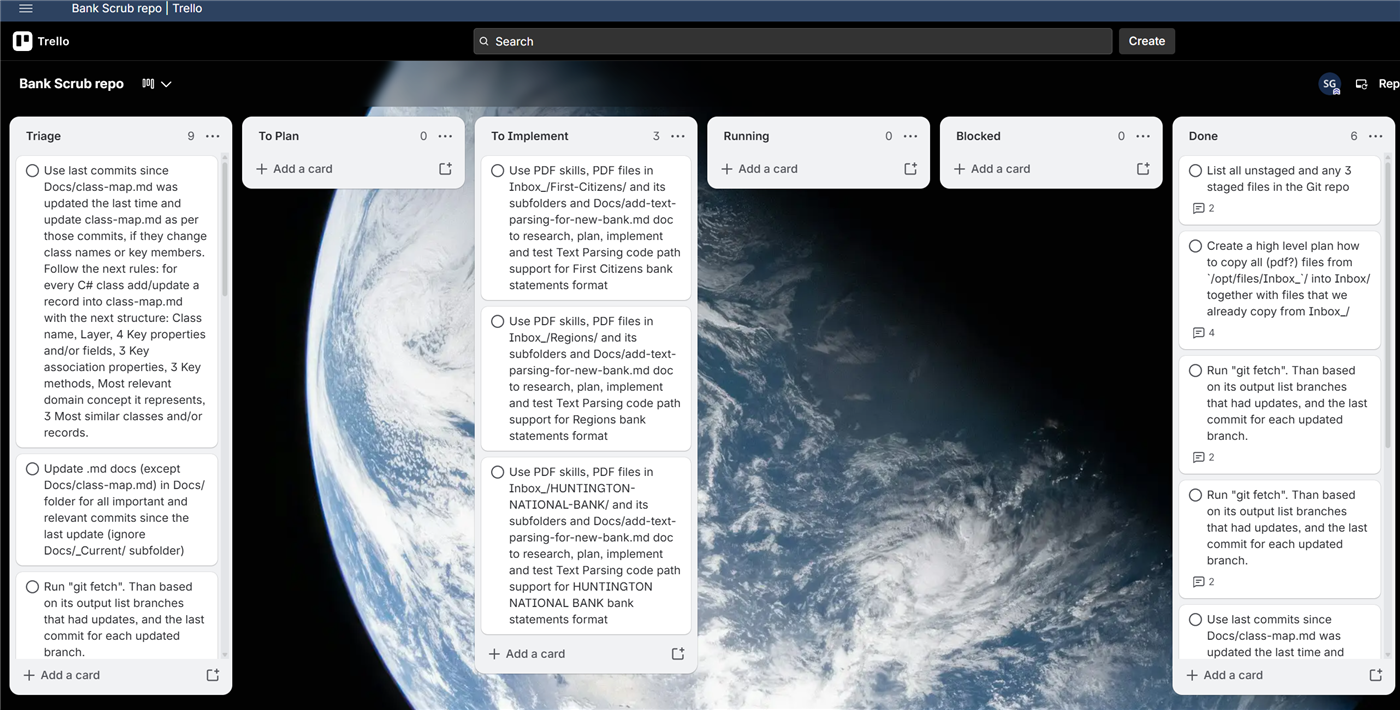Open Triage list actions menu

213,136
